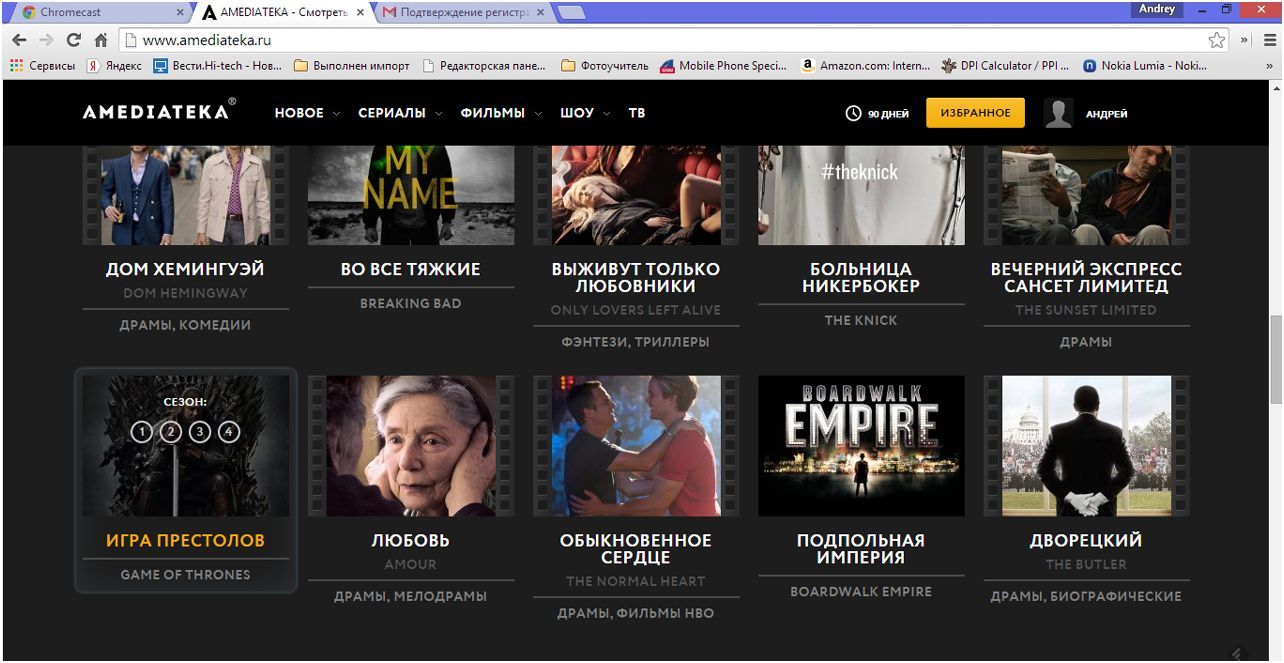
Task: Select season 2 of Игра престолов
Action: pos(171,432)
